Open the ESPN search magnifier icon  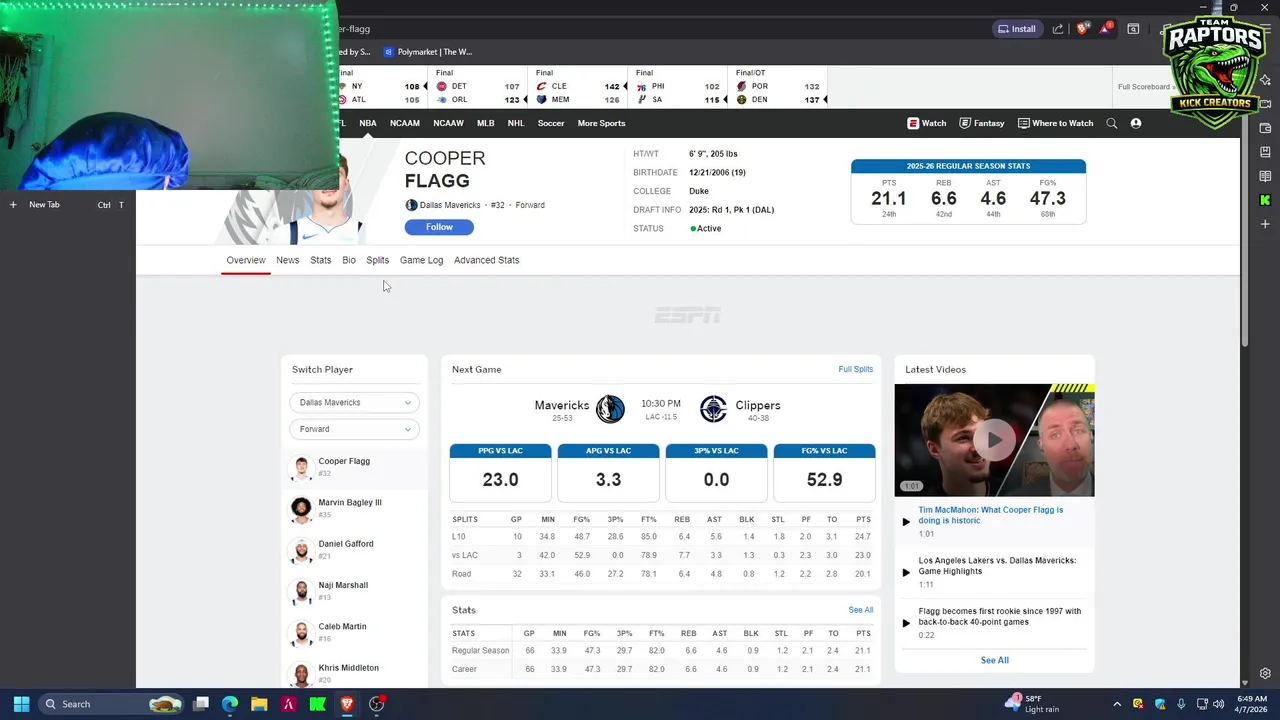(1111, 123)
